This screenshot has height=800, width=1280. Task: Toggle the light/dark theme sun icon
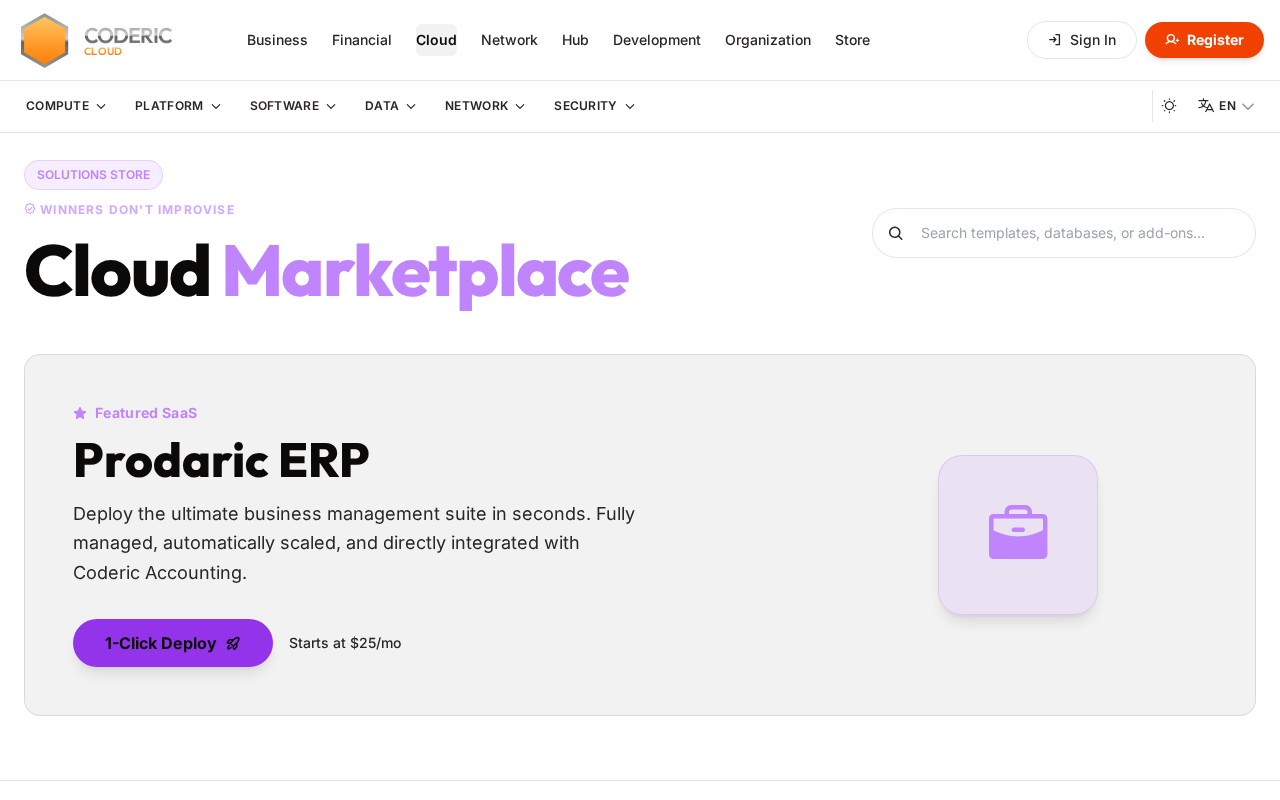1169,106
